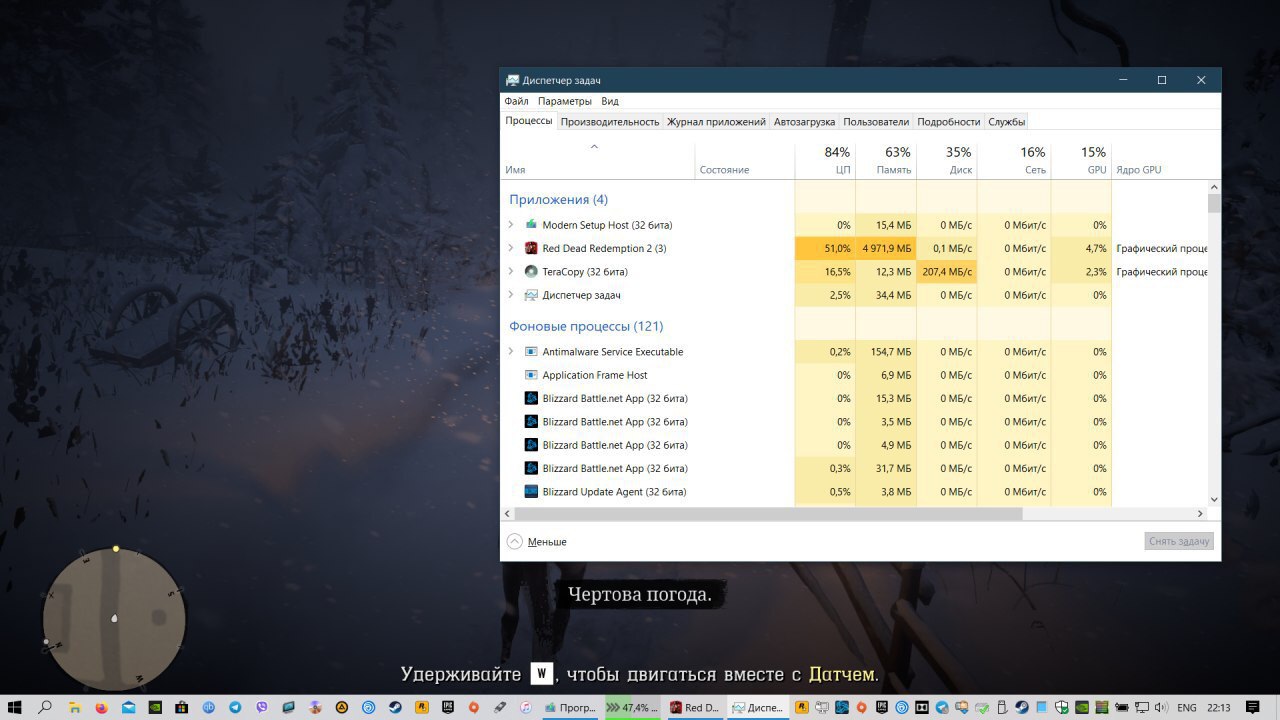Select the Фоновые процессы (121) group heading

click(x=586, y=326)
